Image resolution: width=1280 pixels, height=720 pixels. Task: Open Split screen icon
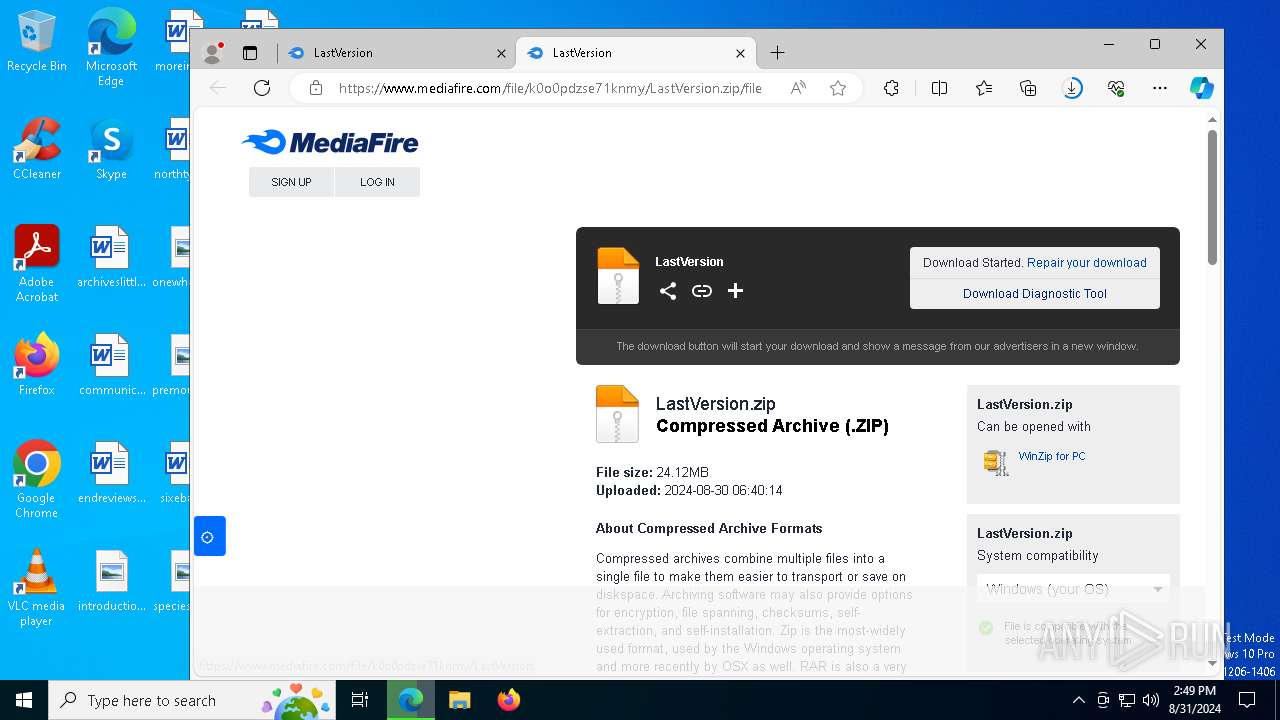(x=939, y=88)
